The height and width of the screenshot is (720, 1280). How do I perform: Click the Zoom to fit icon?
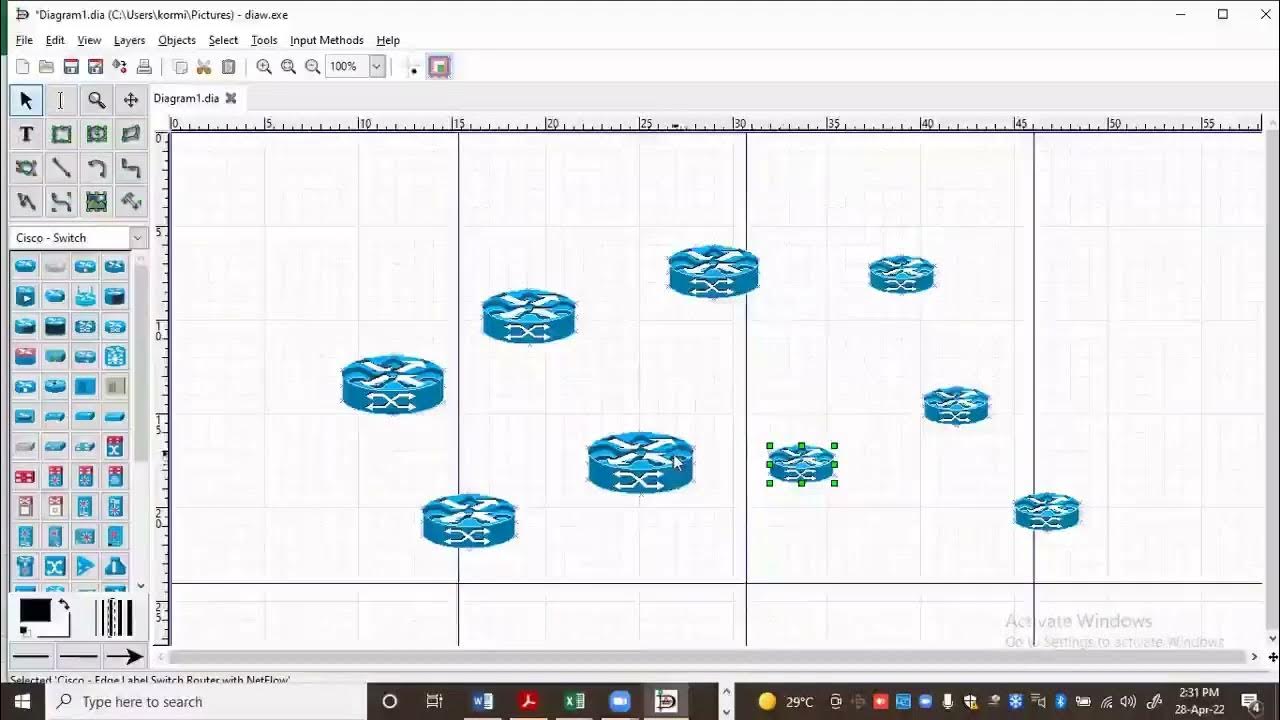click(288, 67)
